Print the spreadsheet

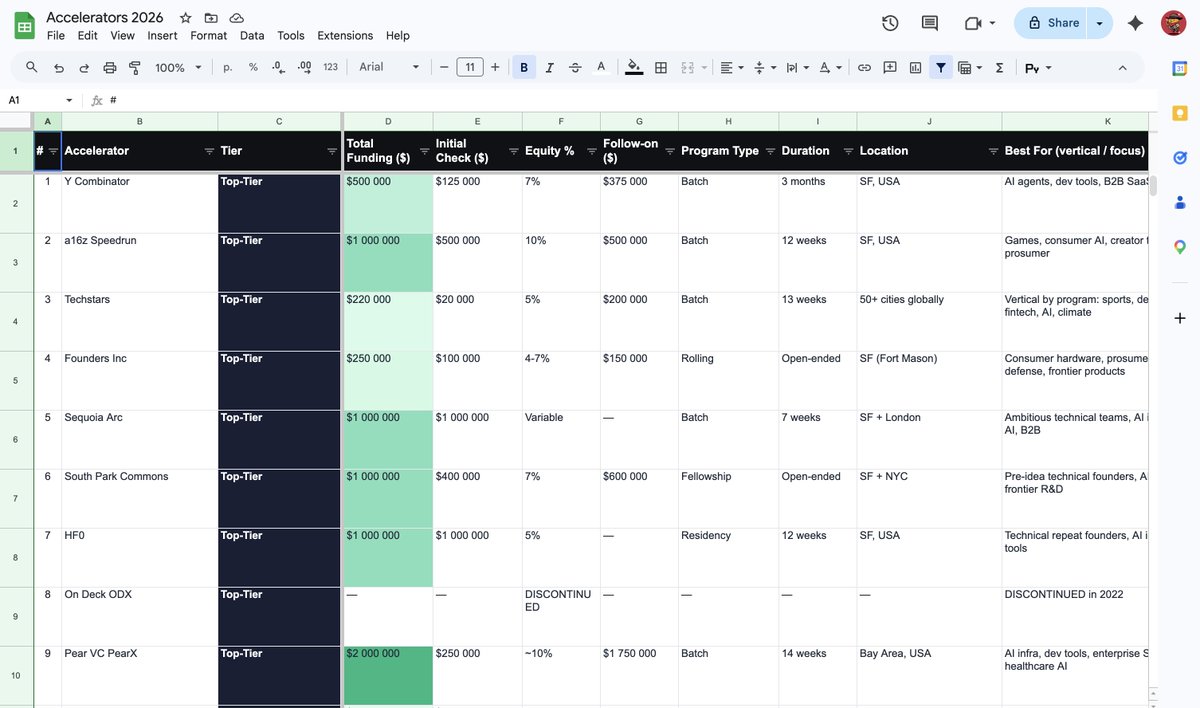pyautogui.click(x=110, y=67)
